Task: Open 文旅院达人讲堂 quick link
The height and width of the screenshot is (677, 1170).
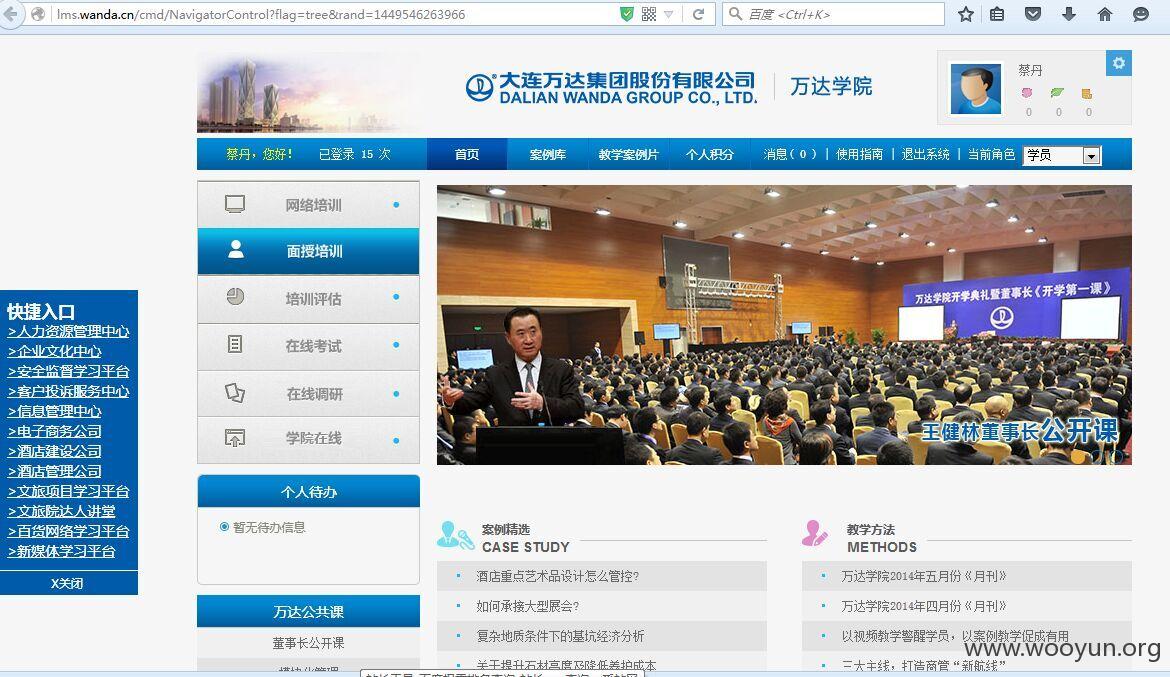Action: point(62,512)
